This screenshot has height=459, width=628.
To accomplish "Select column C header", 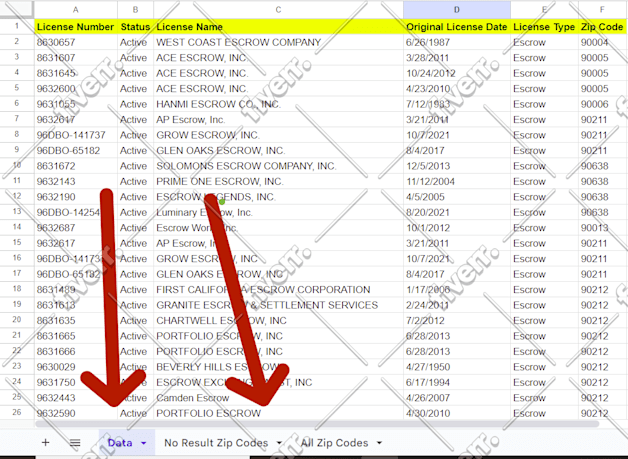I will 278,10.
